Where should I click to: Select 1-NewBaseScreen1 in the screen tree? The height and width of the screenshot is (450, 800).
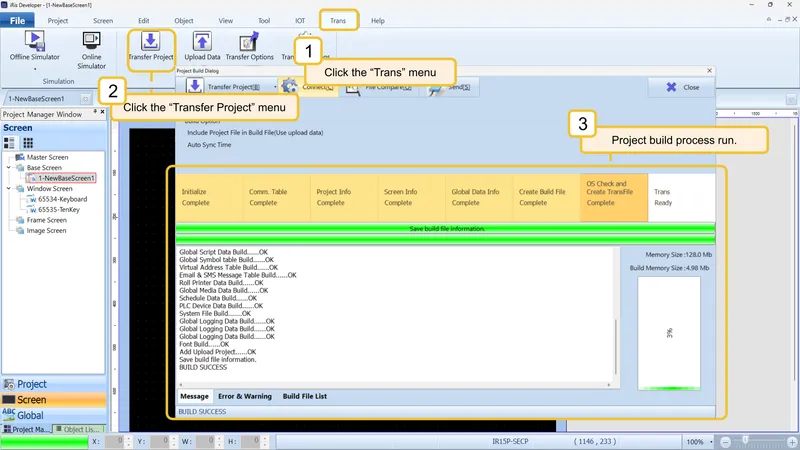pos(66,178)
